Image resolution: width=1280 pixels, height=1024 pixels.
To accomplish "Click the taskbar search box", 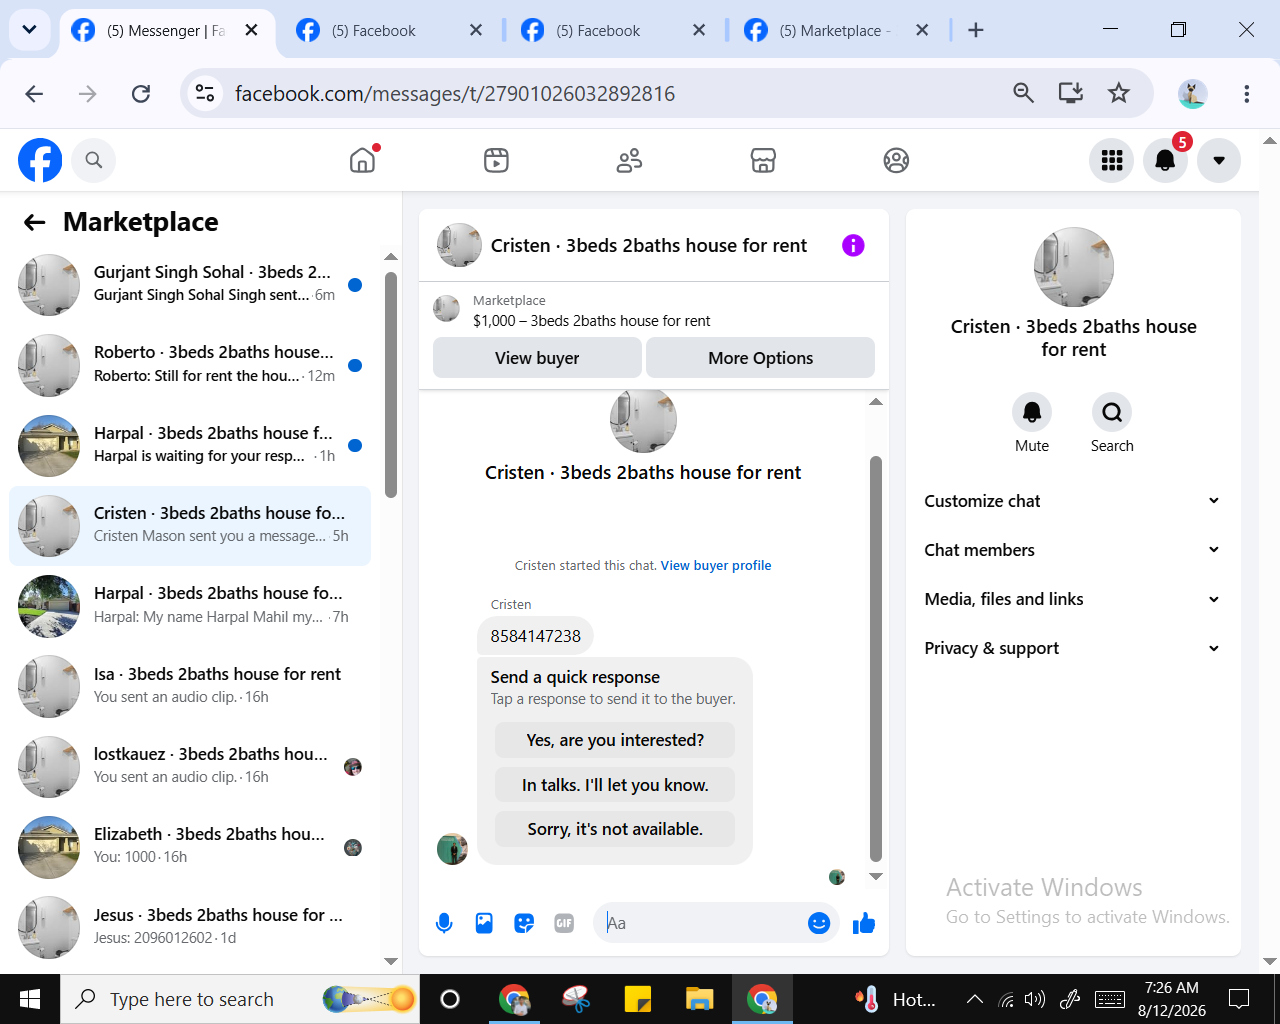I will click(240, 999).
